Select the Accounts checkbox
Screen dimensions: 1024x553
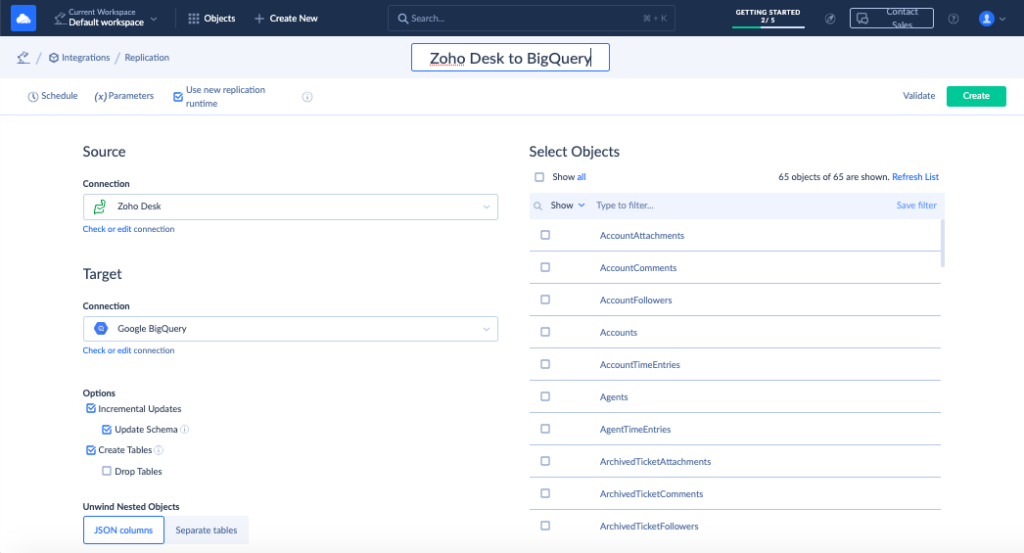click(x=545, y=332)
